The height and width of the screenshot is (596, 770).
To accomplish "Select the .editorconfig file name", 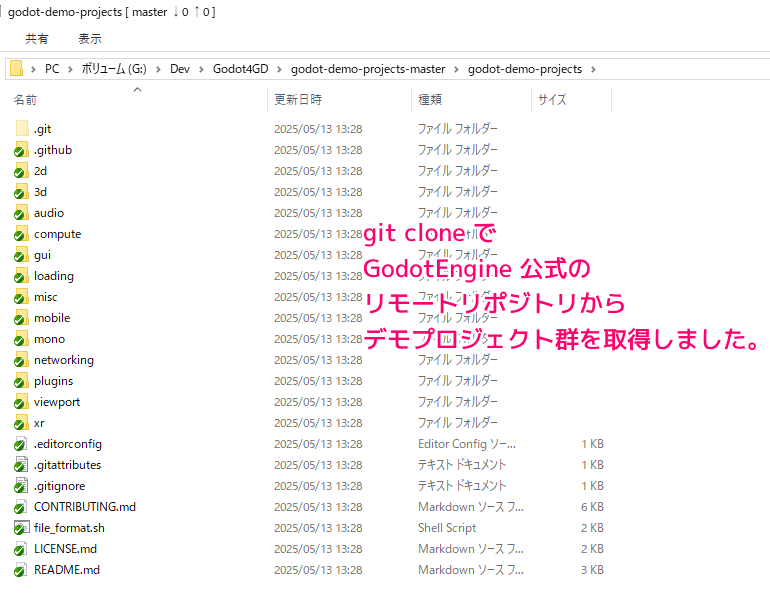I will point(68,444).
